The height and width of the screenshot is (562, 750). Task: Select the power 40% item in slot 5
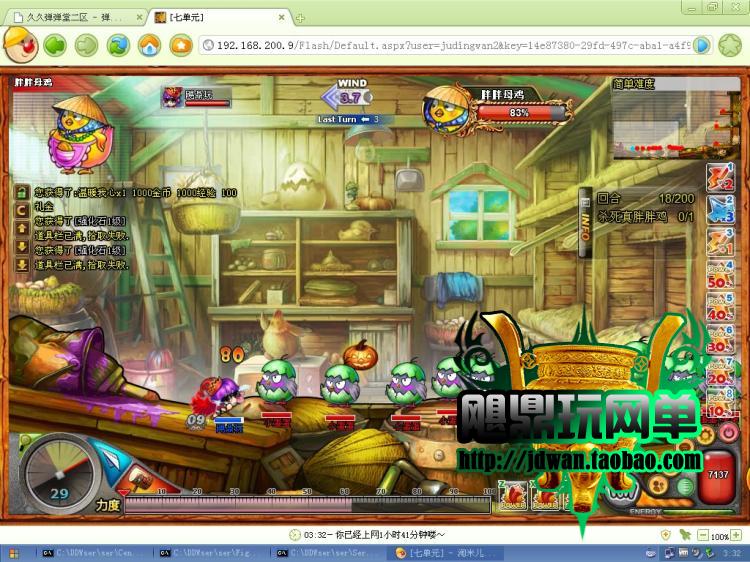(x=720, y=307)
